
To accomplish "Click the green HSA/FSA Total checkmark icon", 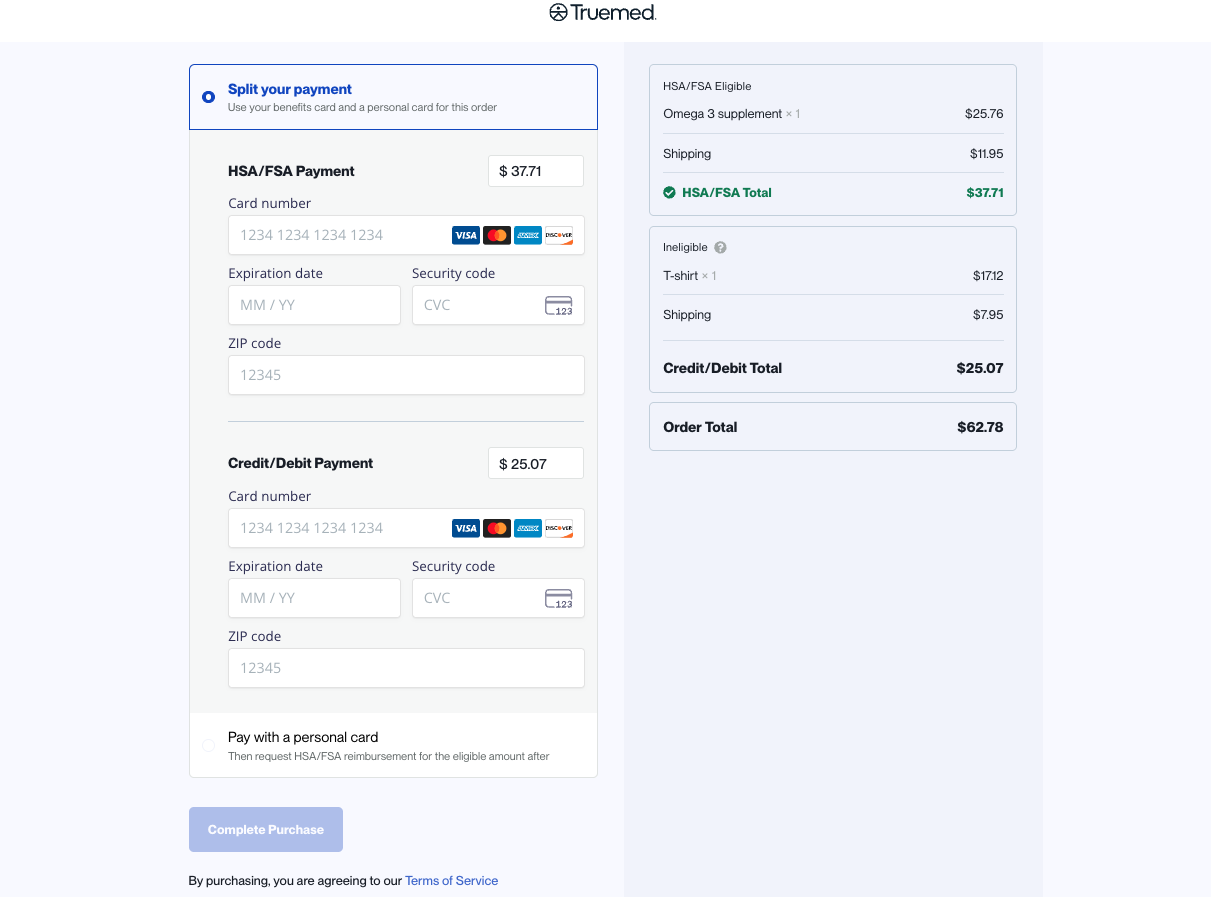I will 670,193.
